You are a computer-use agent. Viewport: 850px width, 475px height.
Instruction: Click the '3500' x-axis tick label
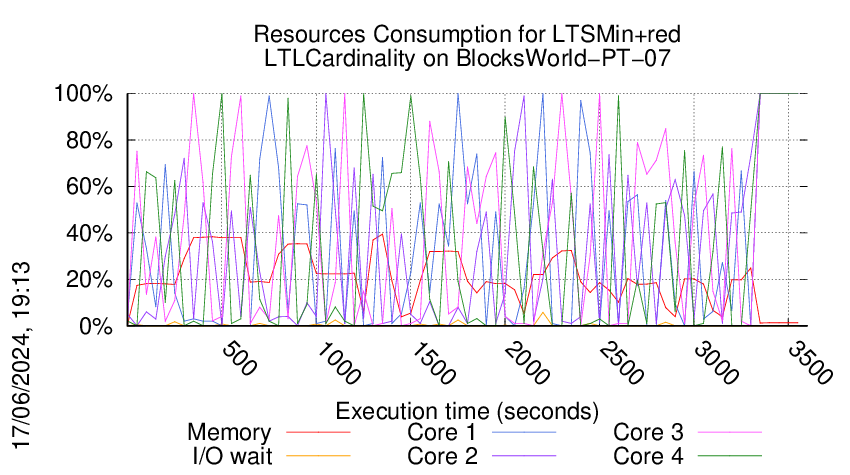click(810, 363)
